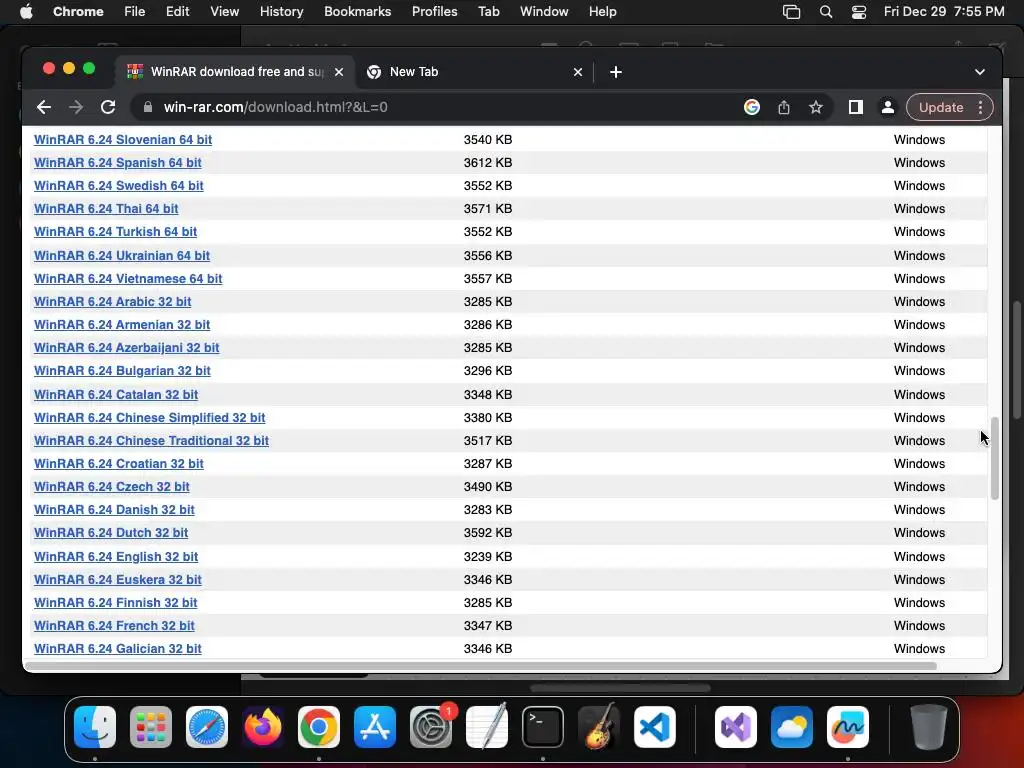1024x768 pixels.
Task: Open Visual Studio Code from the Dock
Action: [655, 727]
